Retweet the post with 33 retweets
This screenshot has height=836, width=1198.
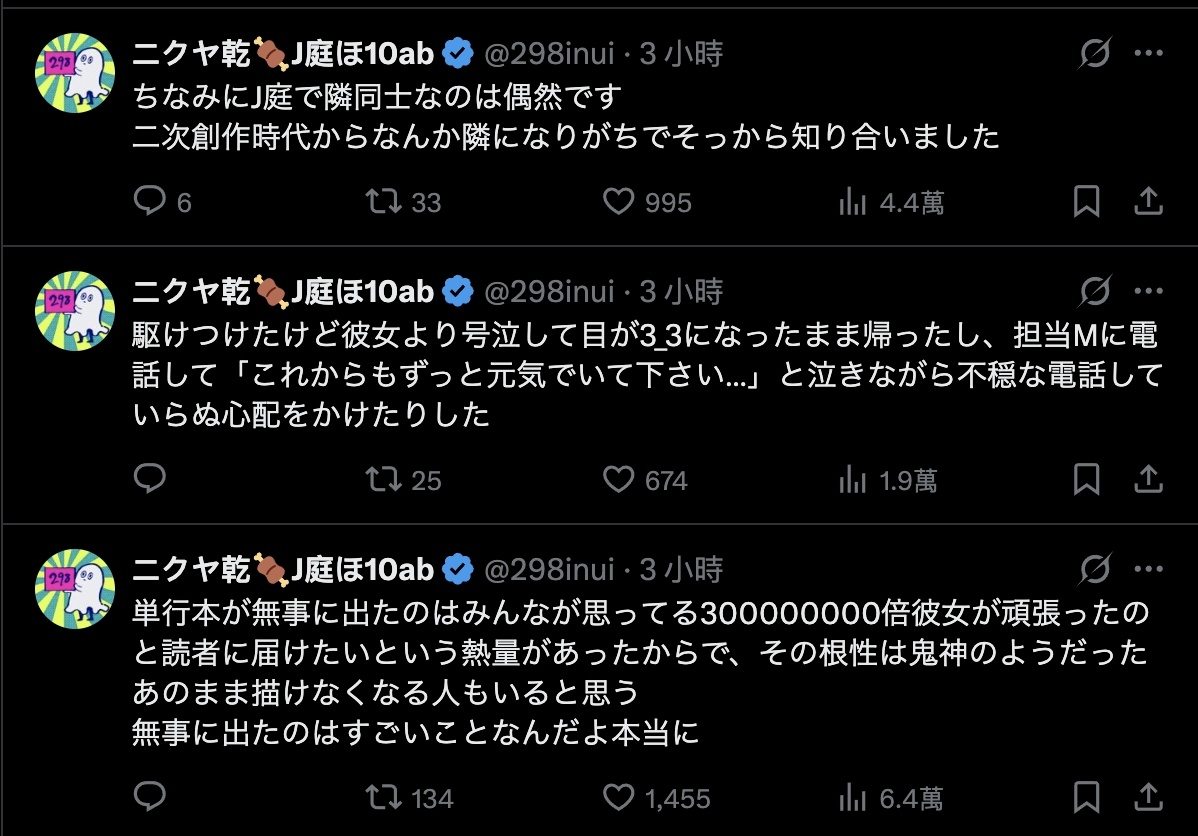(380, 202)
